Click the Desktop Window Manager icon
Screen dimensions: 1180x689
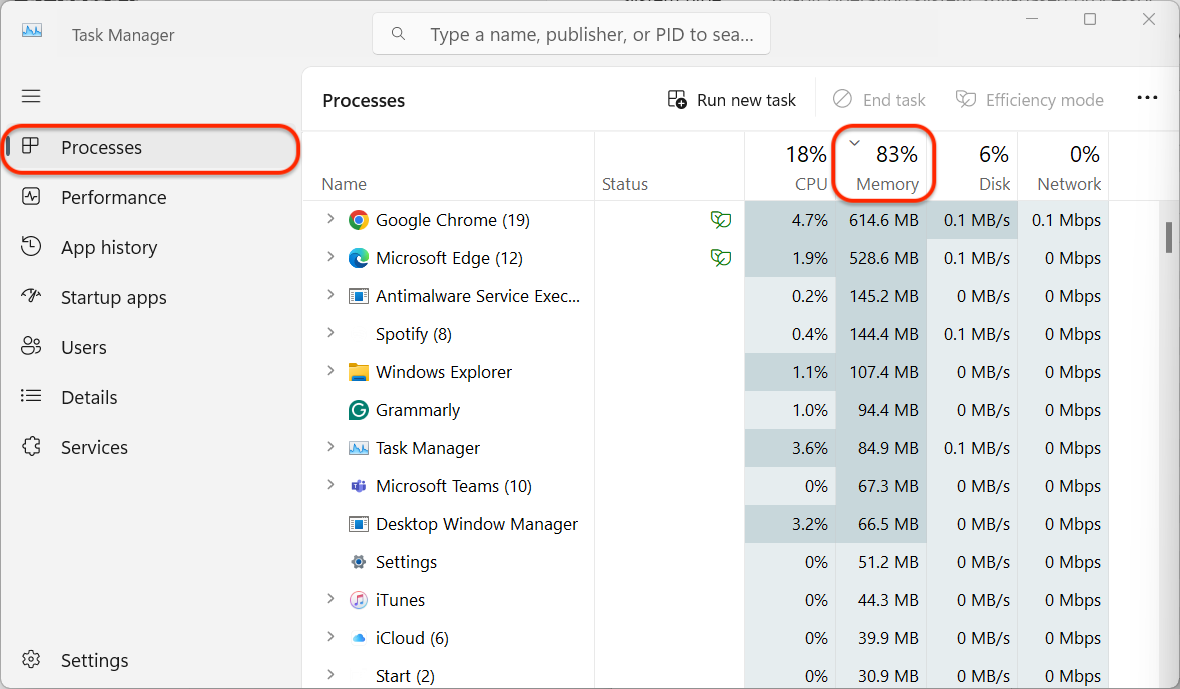click(x=359, y=524)
